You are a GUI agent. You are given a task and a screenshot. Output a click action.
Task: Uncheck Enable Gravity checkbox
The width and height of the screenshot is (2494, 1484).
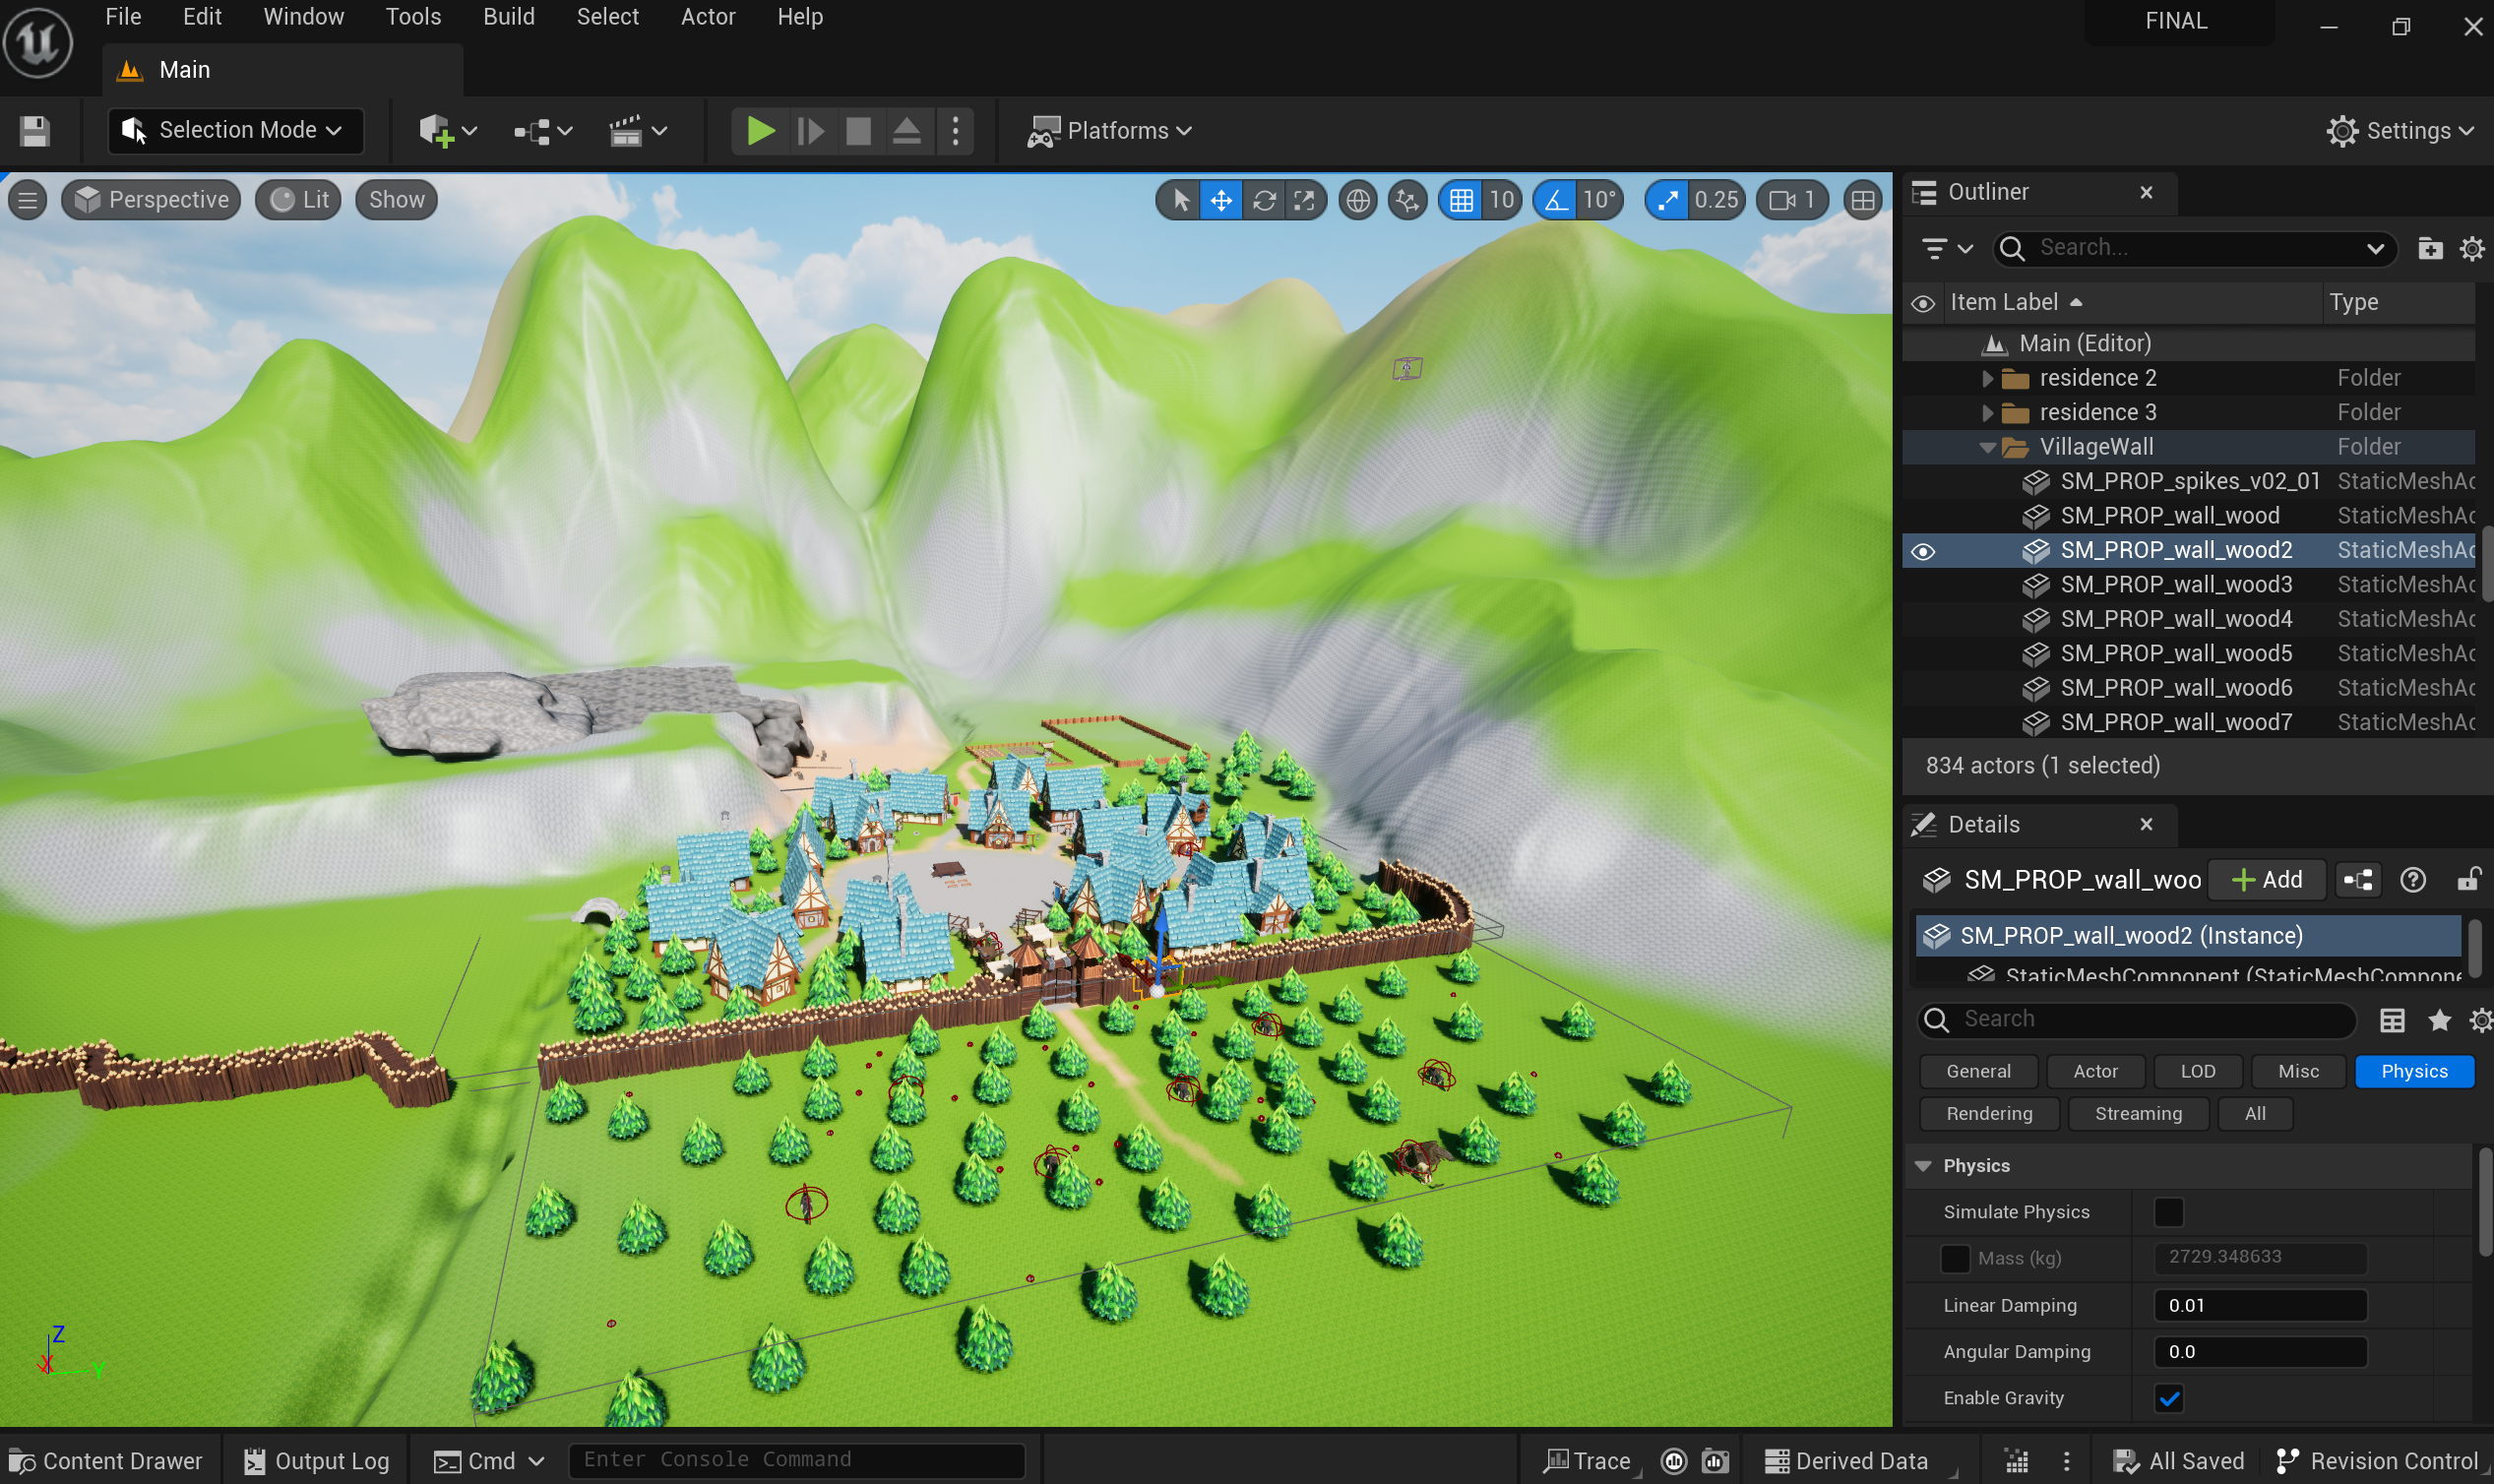point(2168,1399)
